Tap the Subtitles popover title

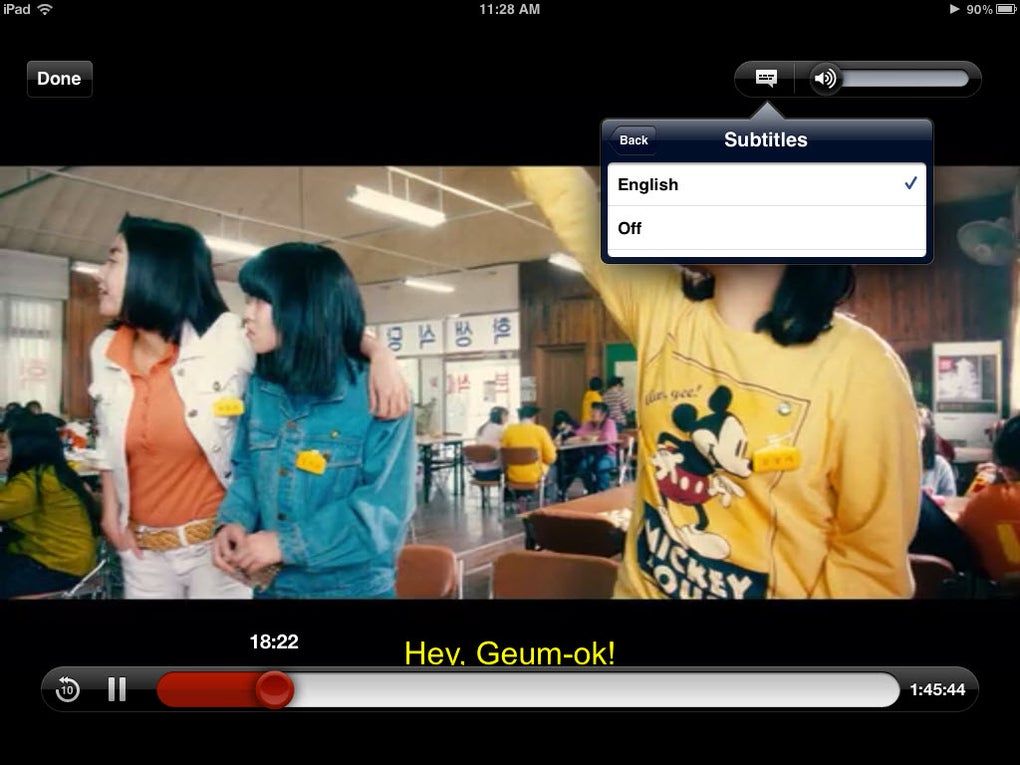coord(766,140)
